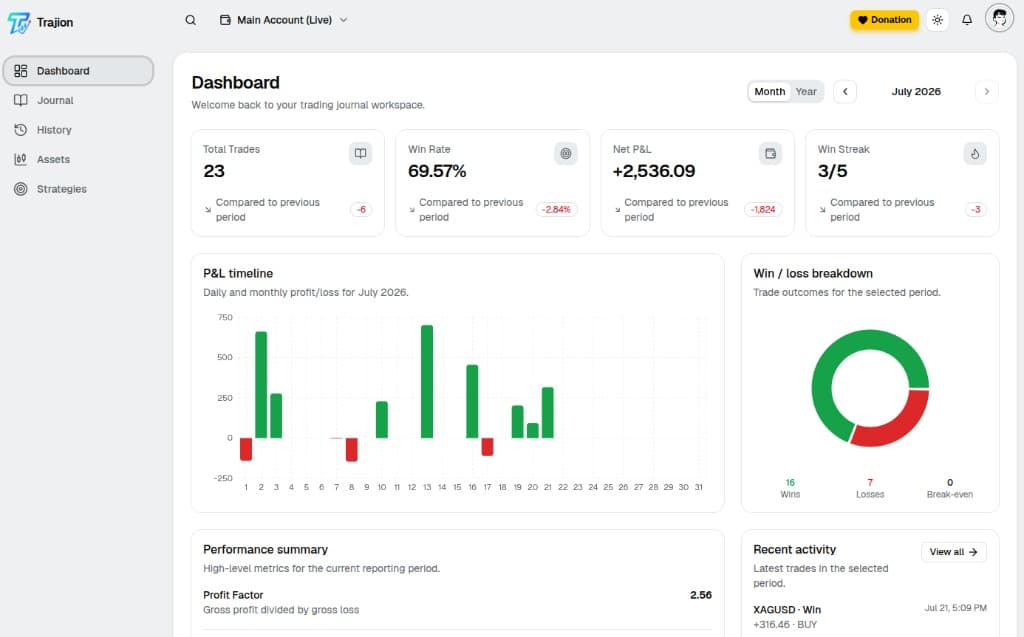The height and width of the screenshot is (637, 1024).
Task: Click the Dashboard grid icon
Action: pos(21,71)
